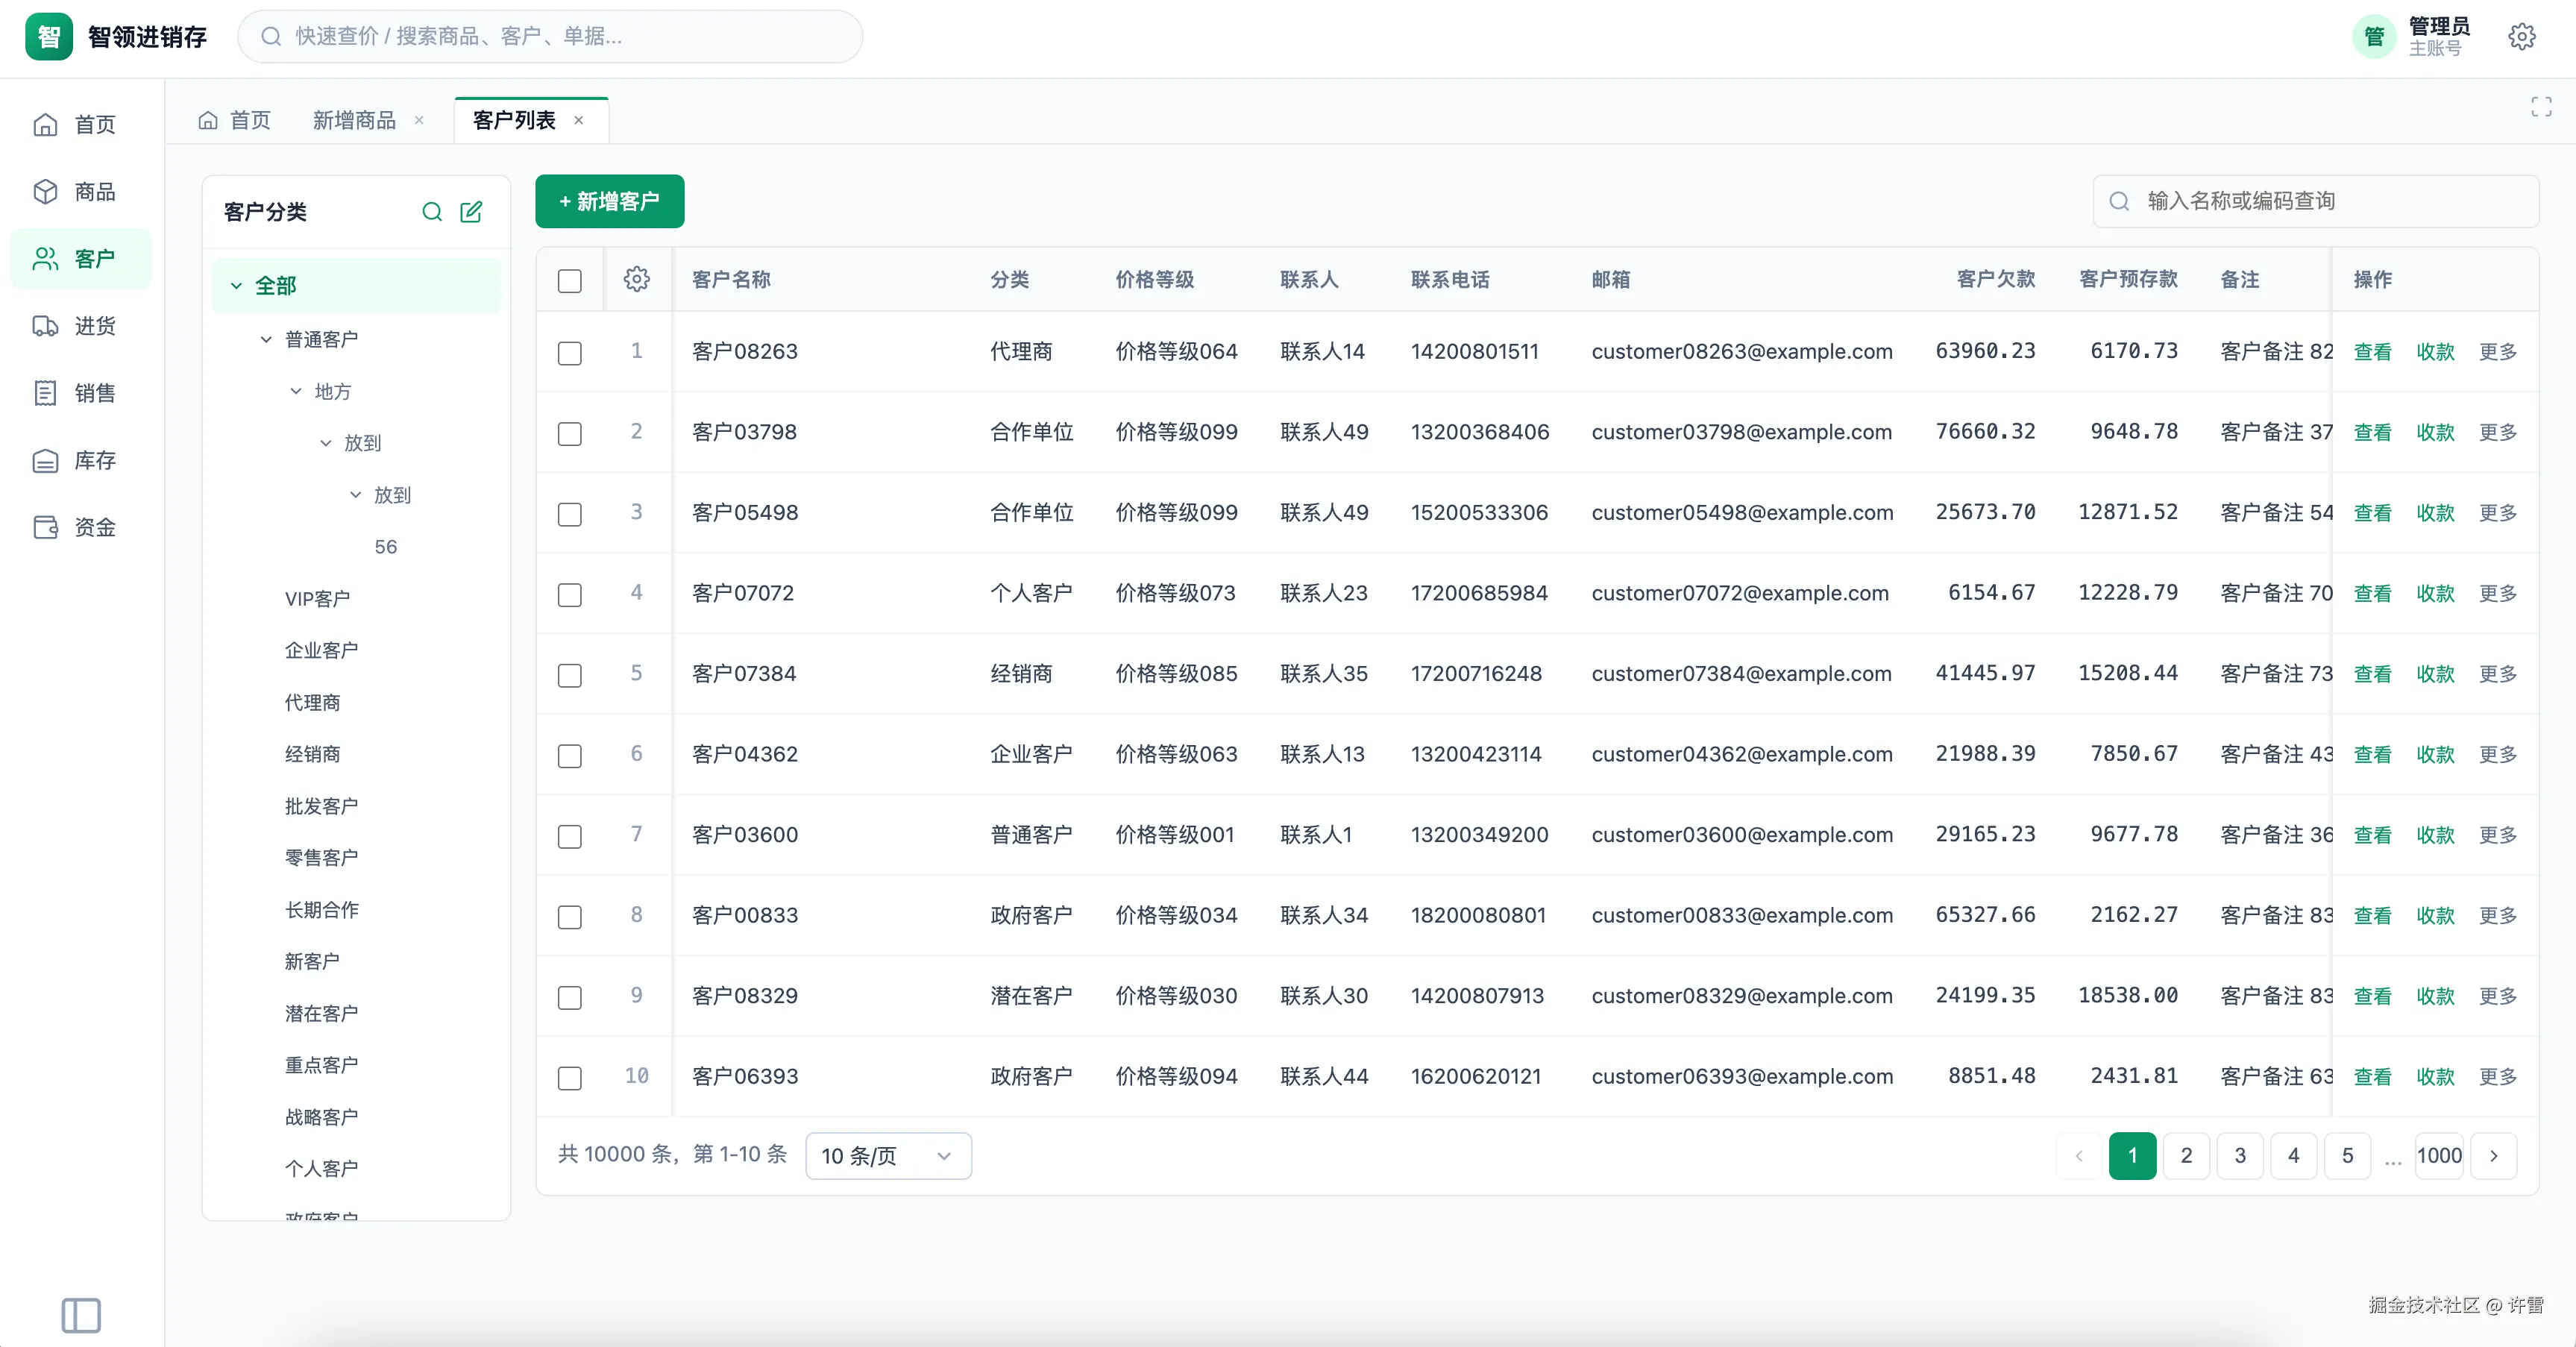Click the search icon in the 客户分类 panel

[x=432, y=211]
